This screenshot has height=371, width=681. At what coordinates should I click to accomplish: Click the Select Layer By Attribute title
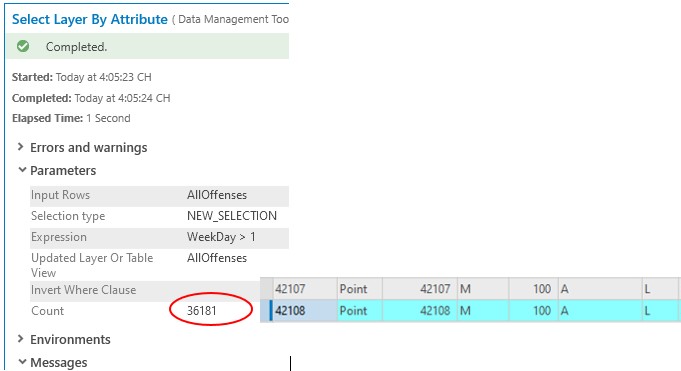pyautogui.click(x=89, y=20)
